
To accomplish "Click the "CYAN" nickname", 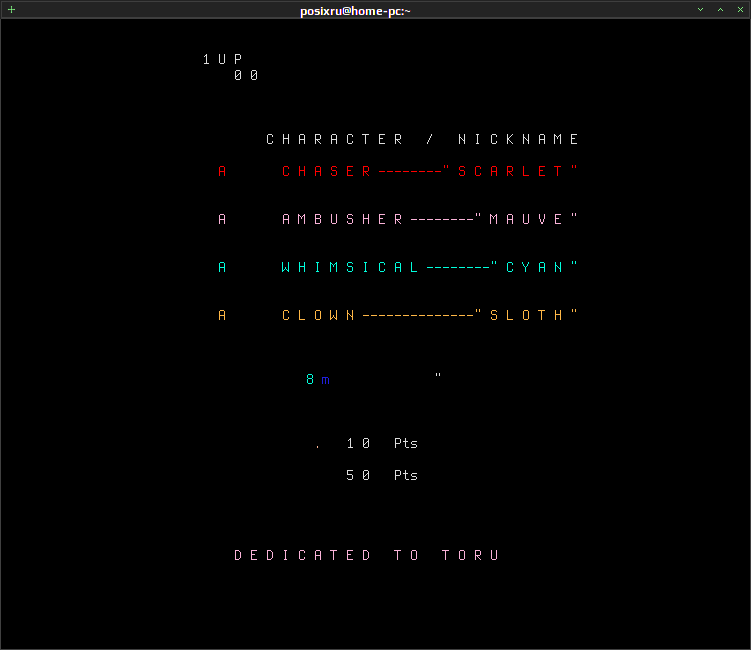I will tap(535, 267).
